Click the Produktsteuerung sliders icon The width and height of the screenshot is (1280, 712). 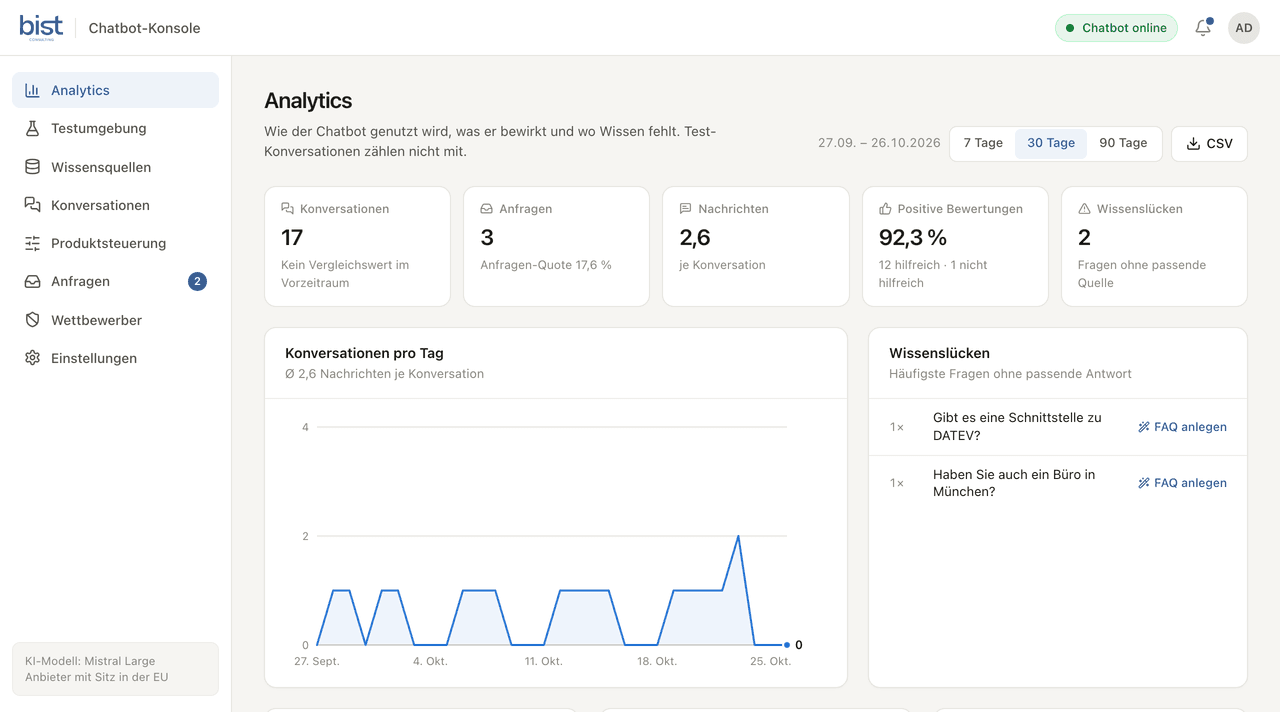pyautogui.click(x=33, y=243)
